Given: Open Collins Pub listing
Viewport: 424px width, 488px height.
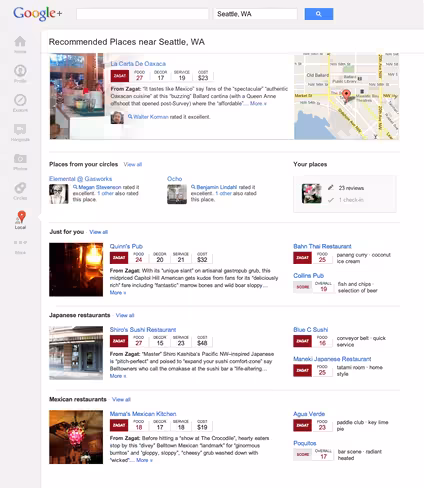Looking at the screenshot, I should [x=308, y=276].
